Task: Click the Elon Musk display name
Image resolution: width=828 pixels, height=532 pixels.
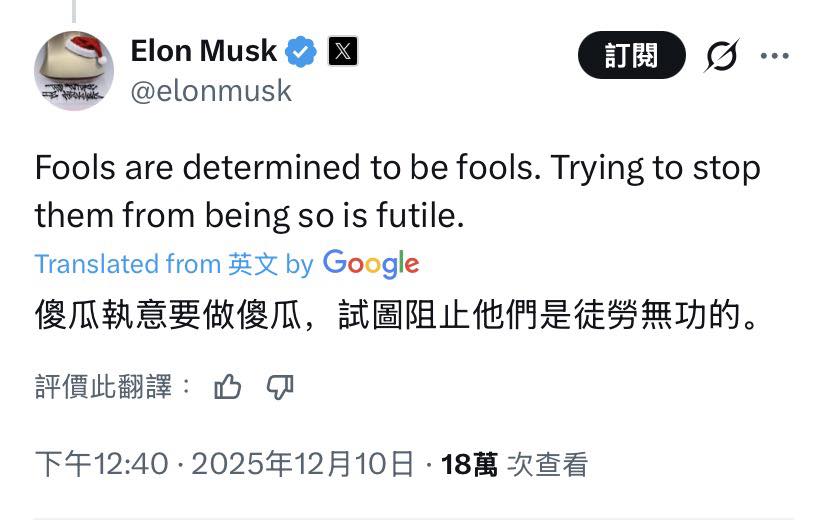Action: (205, 51)
